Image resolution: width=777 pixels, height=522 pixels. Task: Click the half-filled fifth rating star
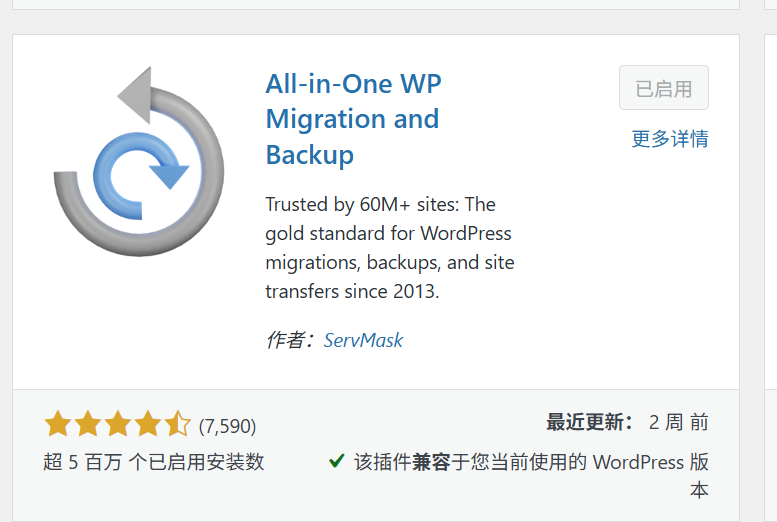pyautogui.click(x=177, y=425)
